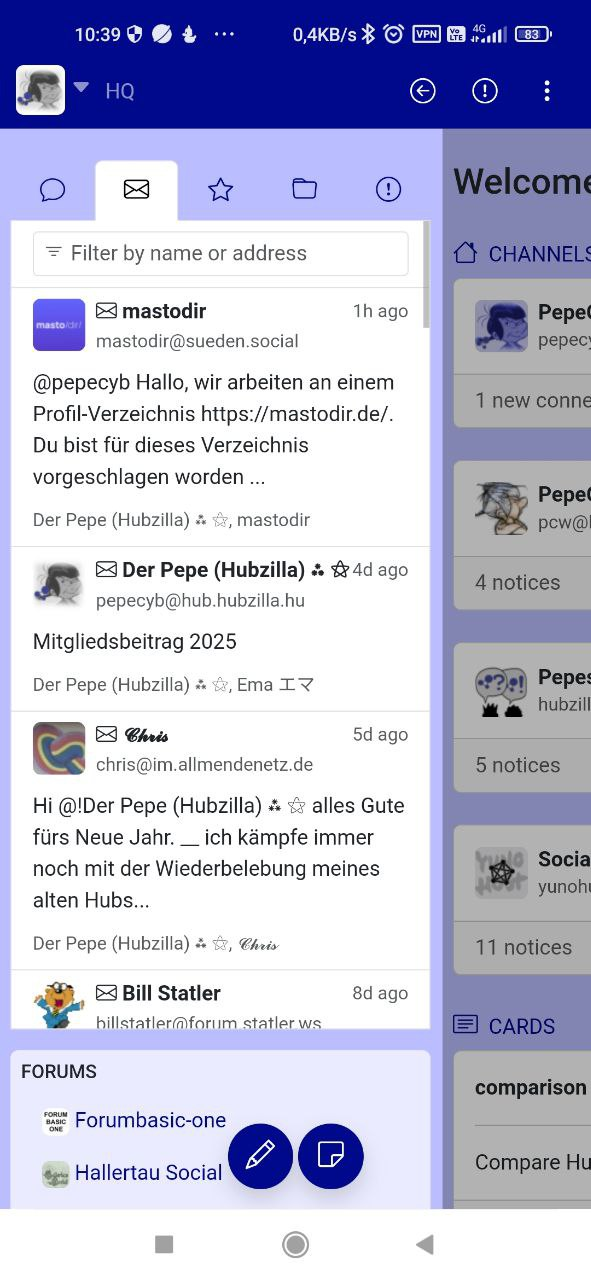Screen dimensions: 591x1280
Task: Open the Bill Statler message entry
Action: point(221,1000)
